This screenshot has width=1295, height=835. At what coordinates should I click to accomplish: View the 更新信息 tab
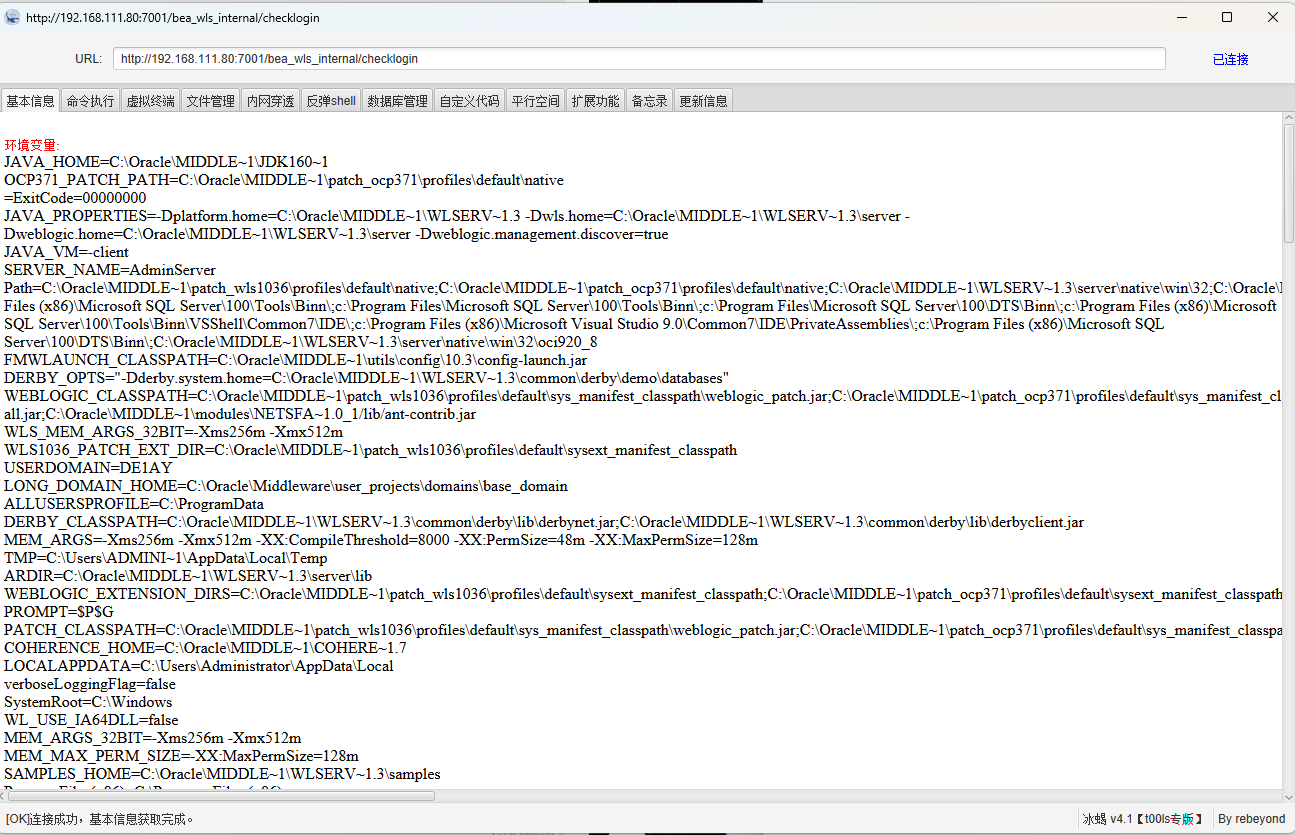(703, 101)
